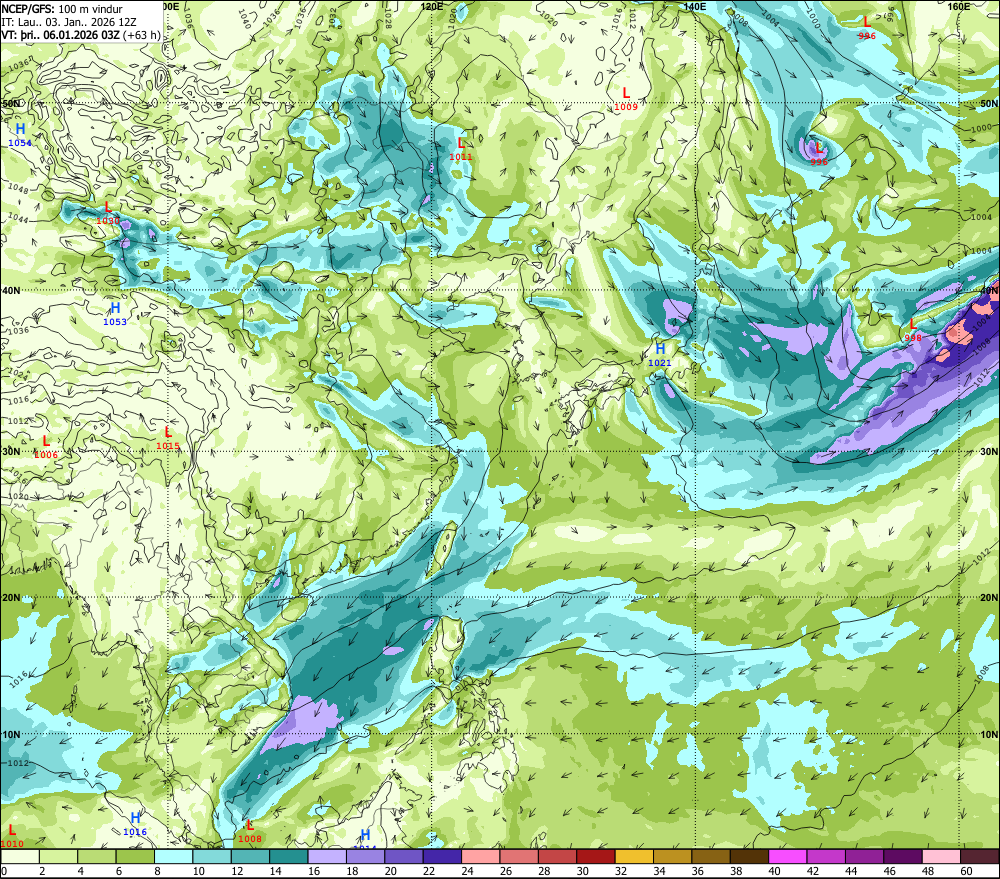Click the 'NCEP/GFS: 100 m vindur' title text
1000x879 pixels.
coord(62,9)
